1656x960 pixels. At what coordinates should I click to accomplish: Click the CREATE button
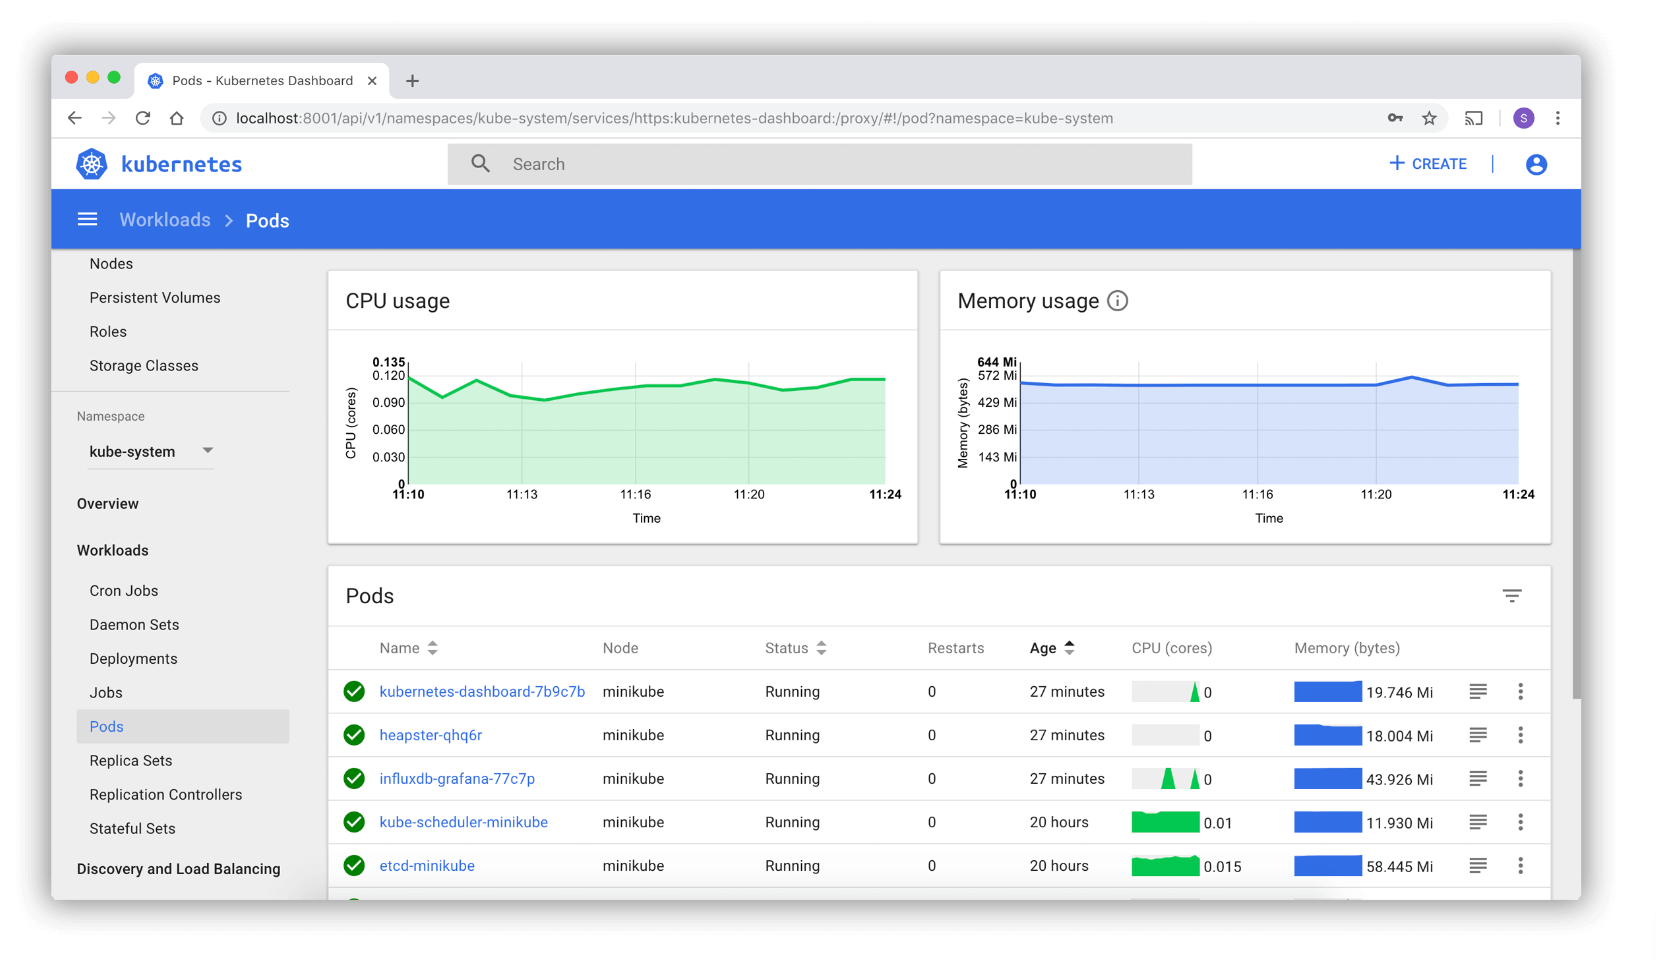1428,164
